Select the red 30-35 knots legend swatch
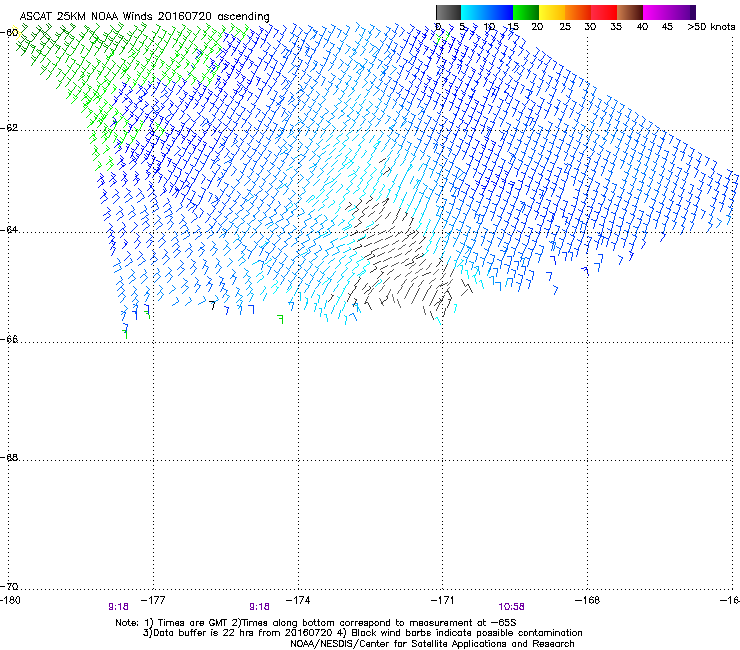The width and height of the screenshot is (740, 650). (604, 12)
